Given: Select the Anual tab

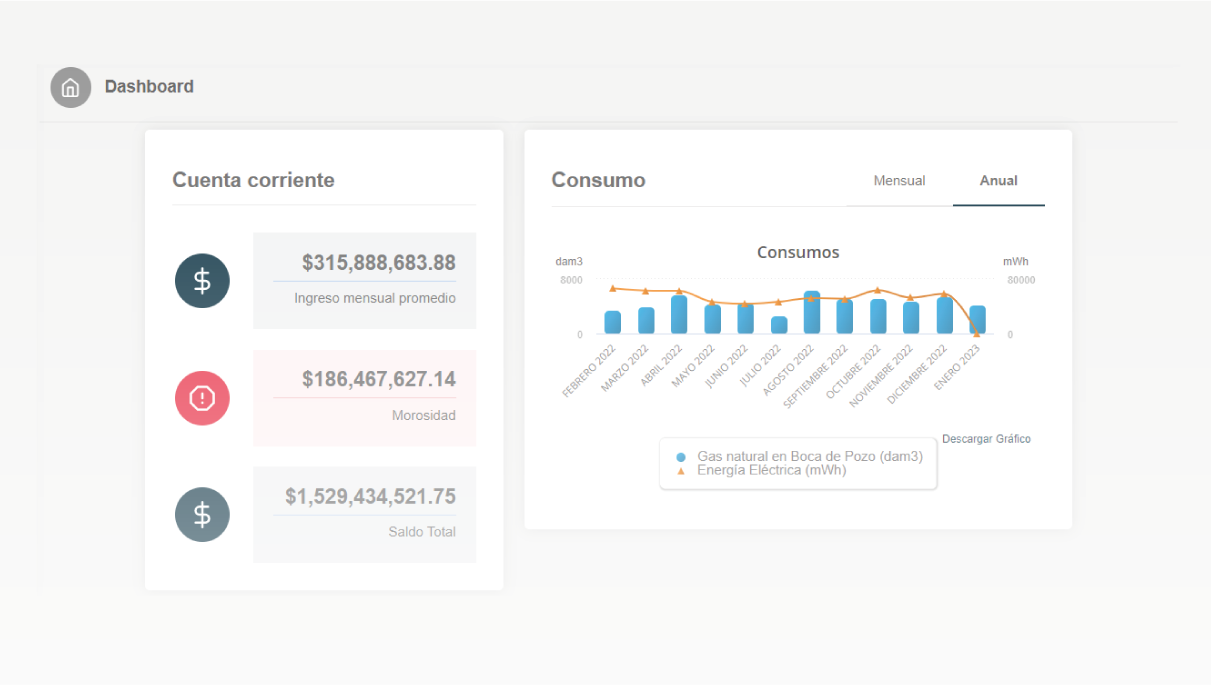Looking at the screenshot, I should pyautogui.click(x=998, y=181).
